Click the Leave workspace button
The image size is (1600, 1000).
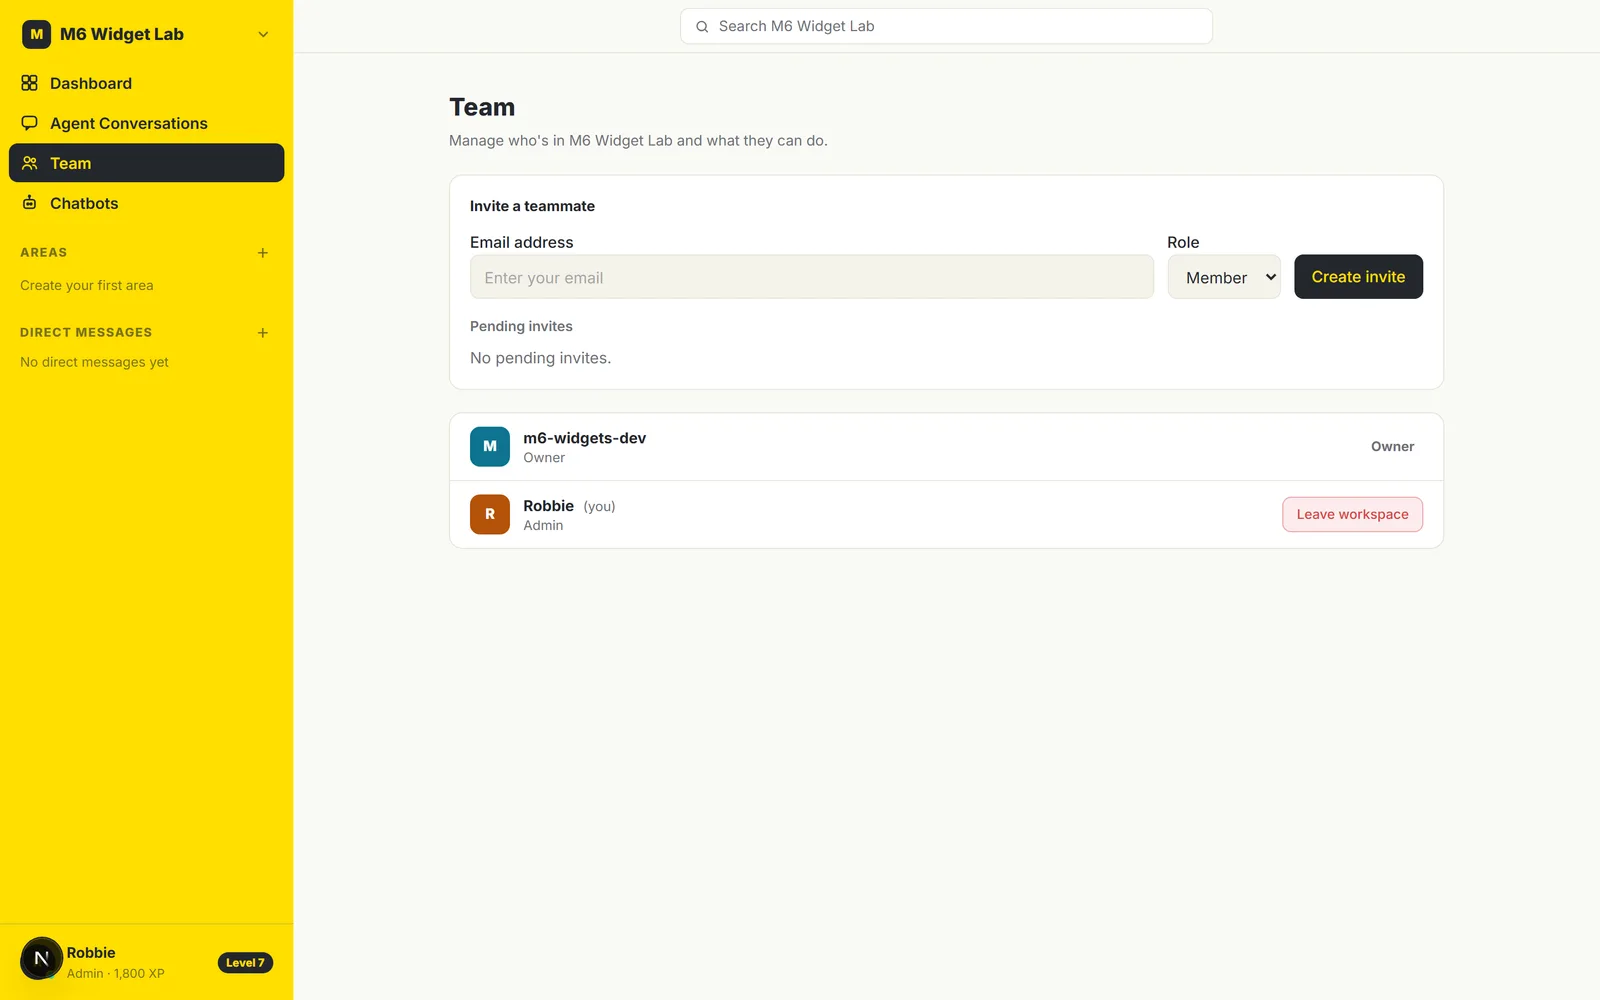point(1352,515)
